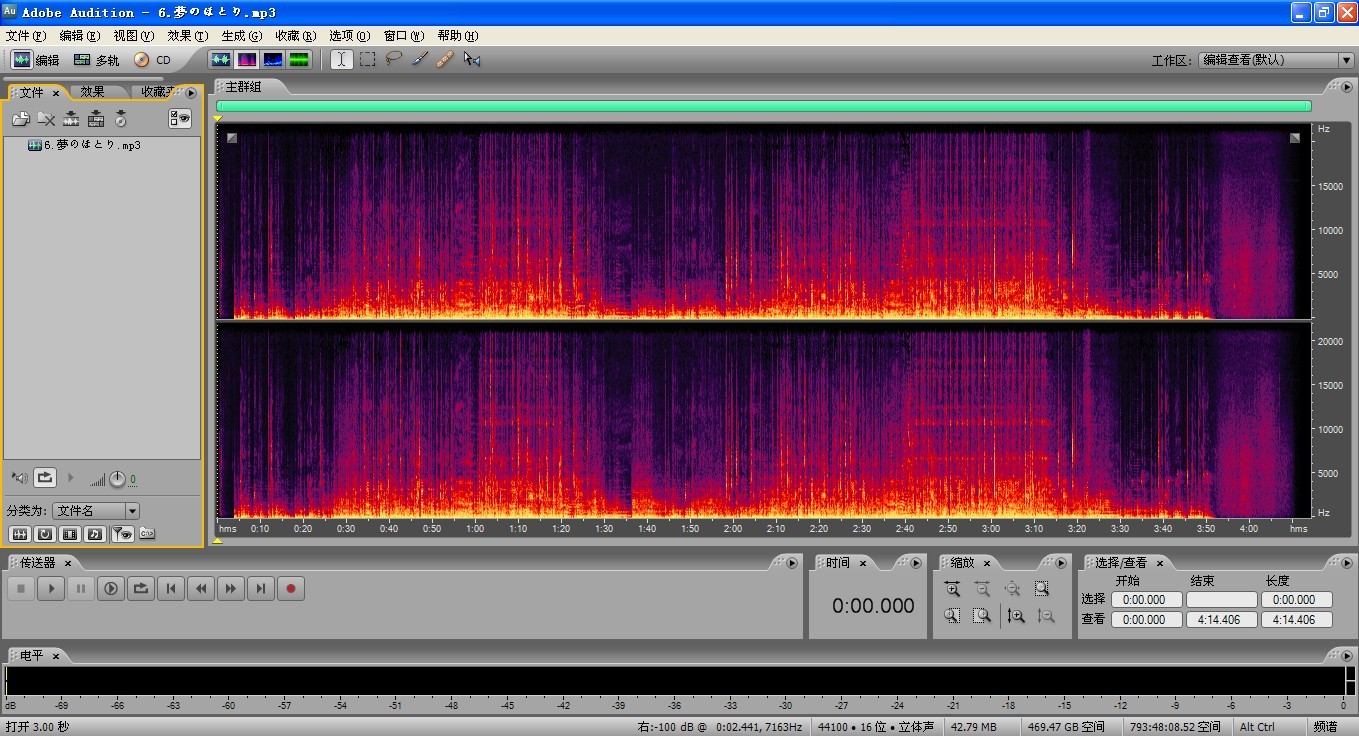Open the CD view

(153, 60)
